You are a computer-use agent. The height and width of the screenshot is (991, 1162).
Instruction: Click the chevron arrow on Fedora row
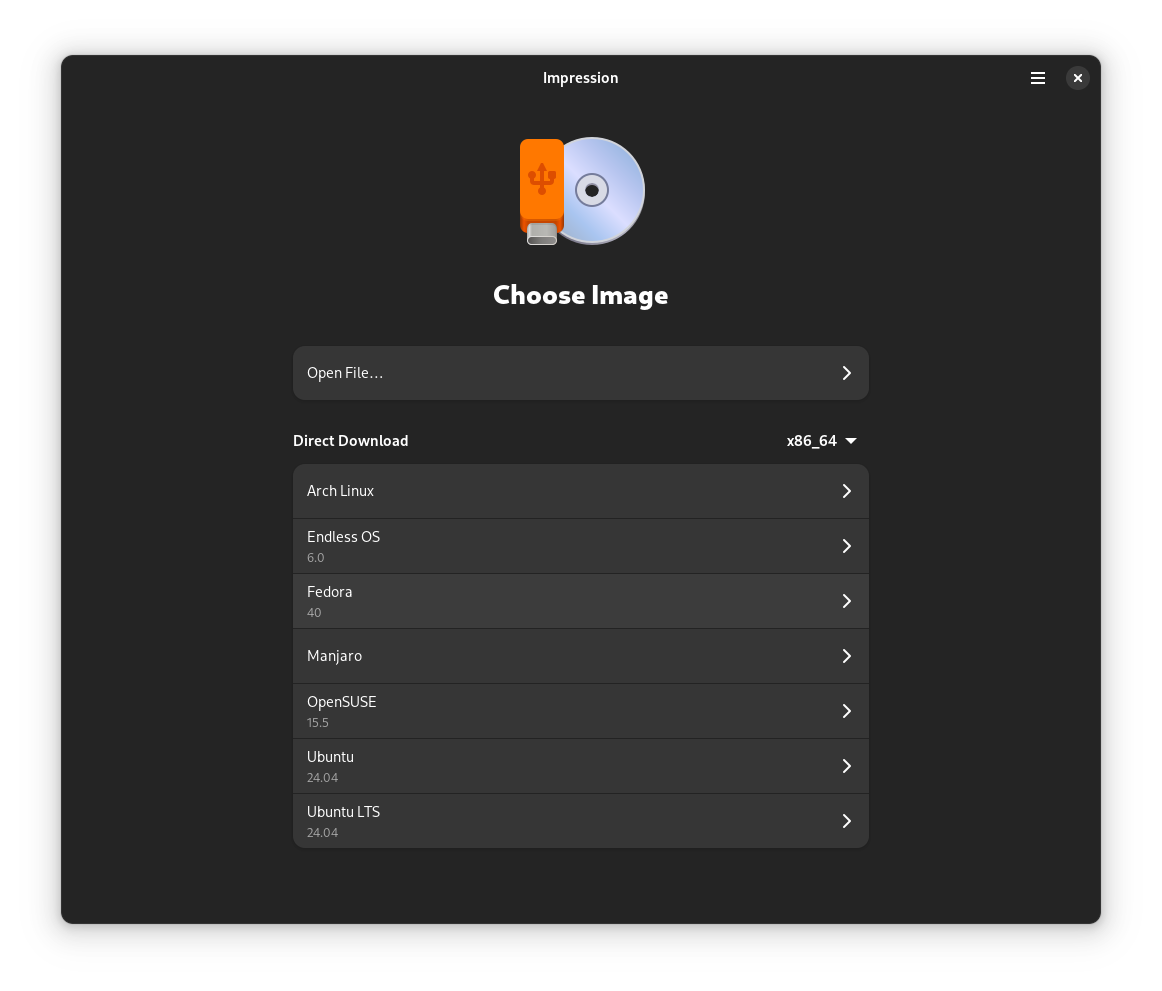(x=846, y=601)
